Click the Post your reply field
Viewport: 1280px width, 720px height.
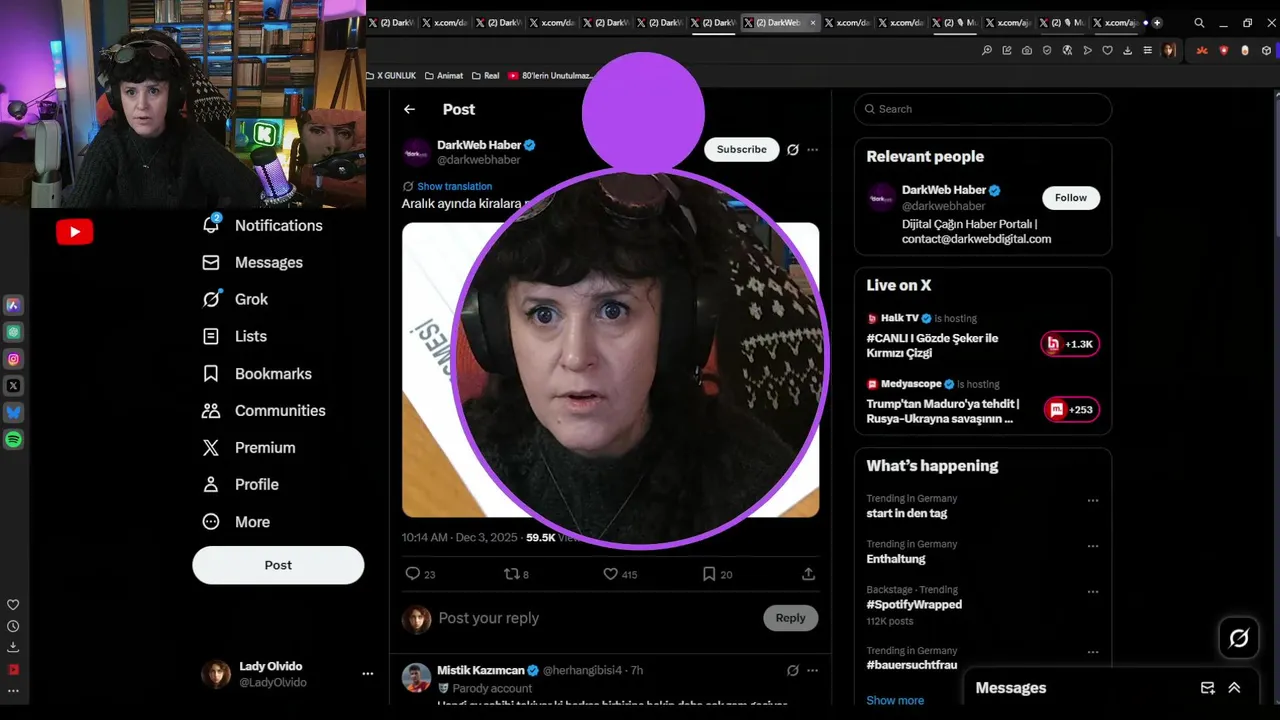click(x=595, y=618)
